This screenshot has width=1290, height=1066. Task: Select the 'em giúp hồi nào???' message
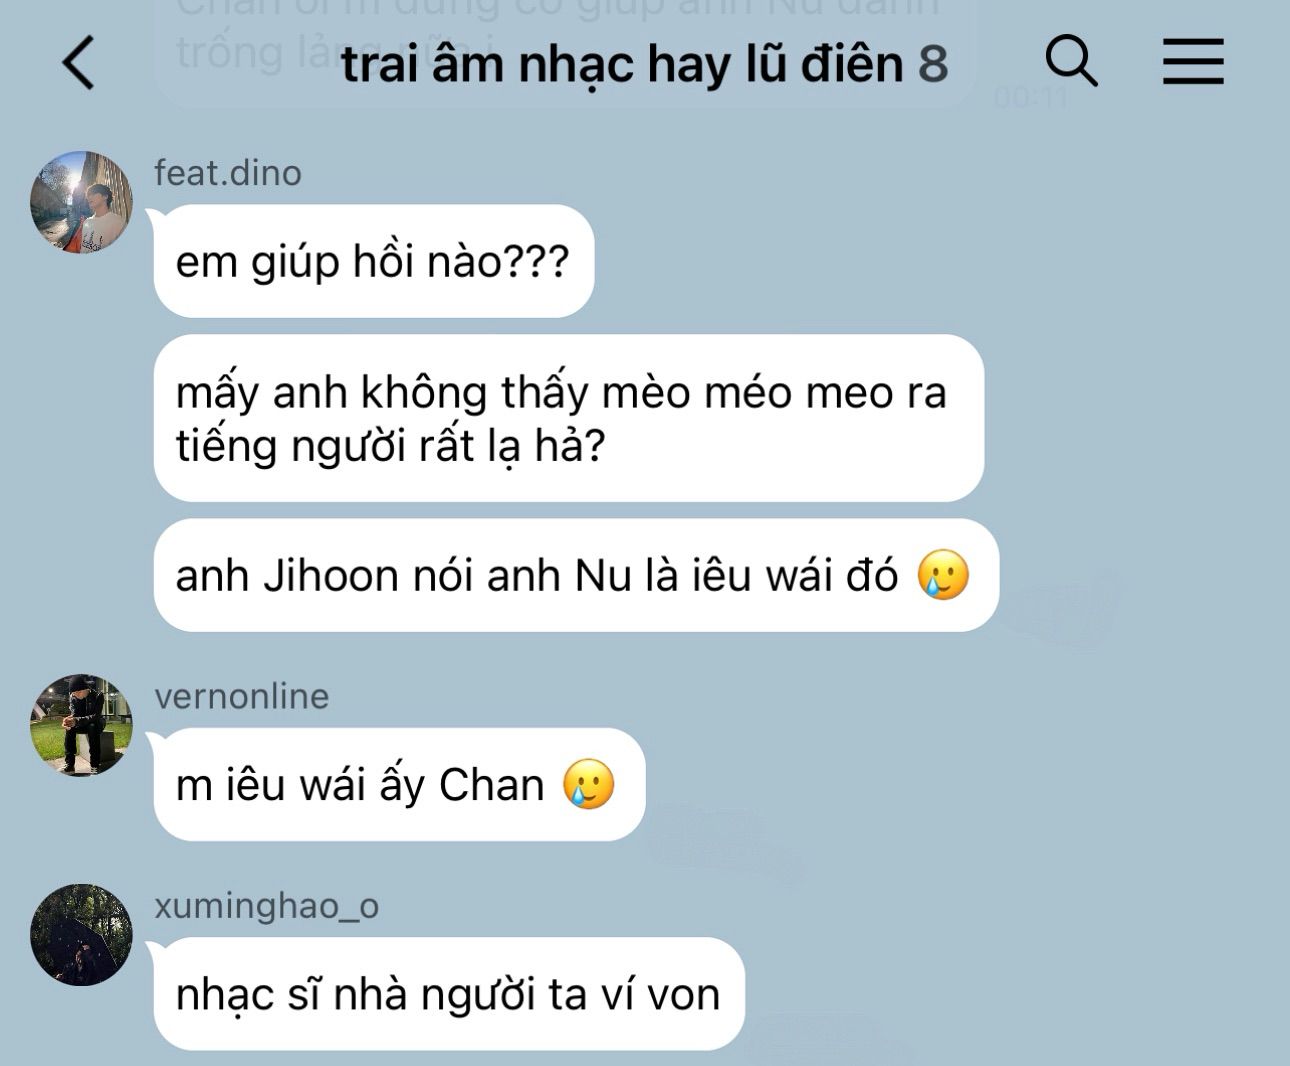tap(374, 261)
